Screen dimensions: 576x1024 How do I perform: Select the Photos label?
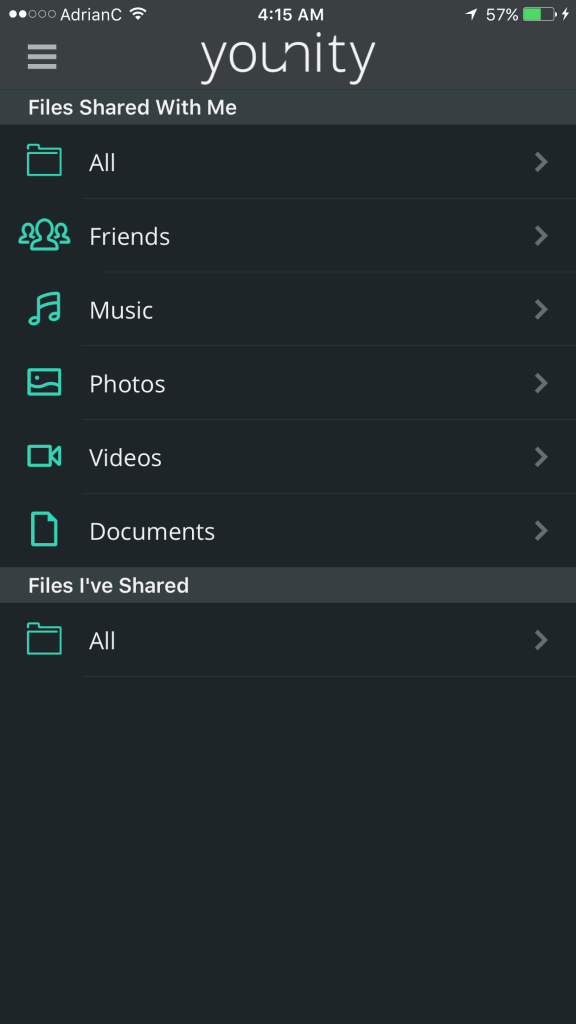[x=127, y=384]
